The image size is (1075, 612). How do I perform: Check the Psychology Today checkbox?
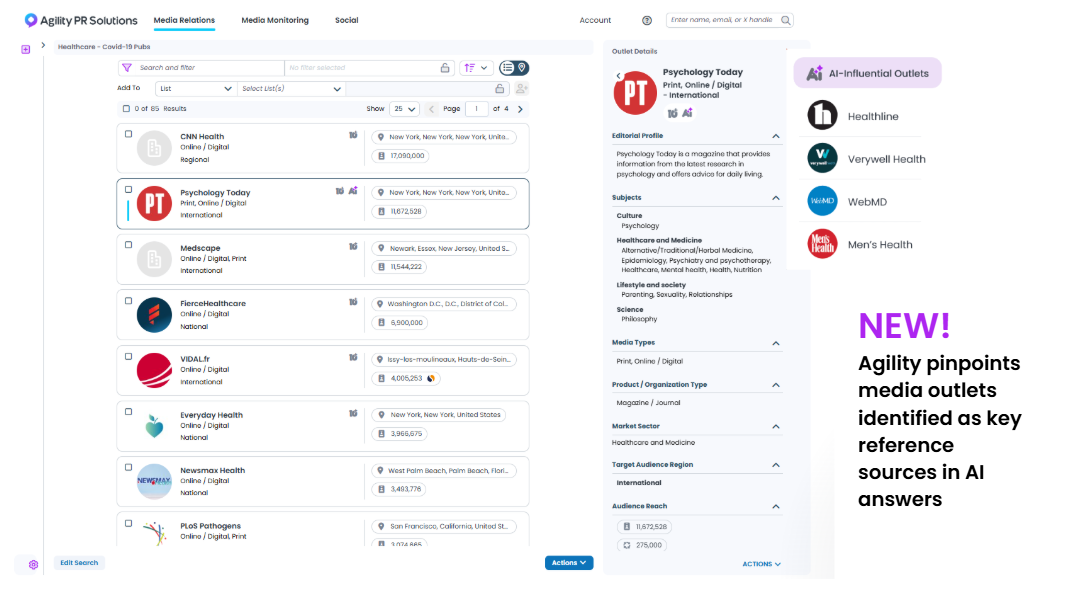click(128, 190)
